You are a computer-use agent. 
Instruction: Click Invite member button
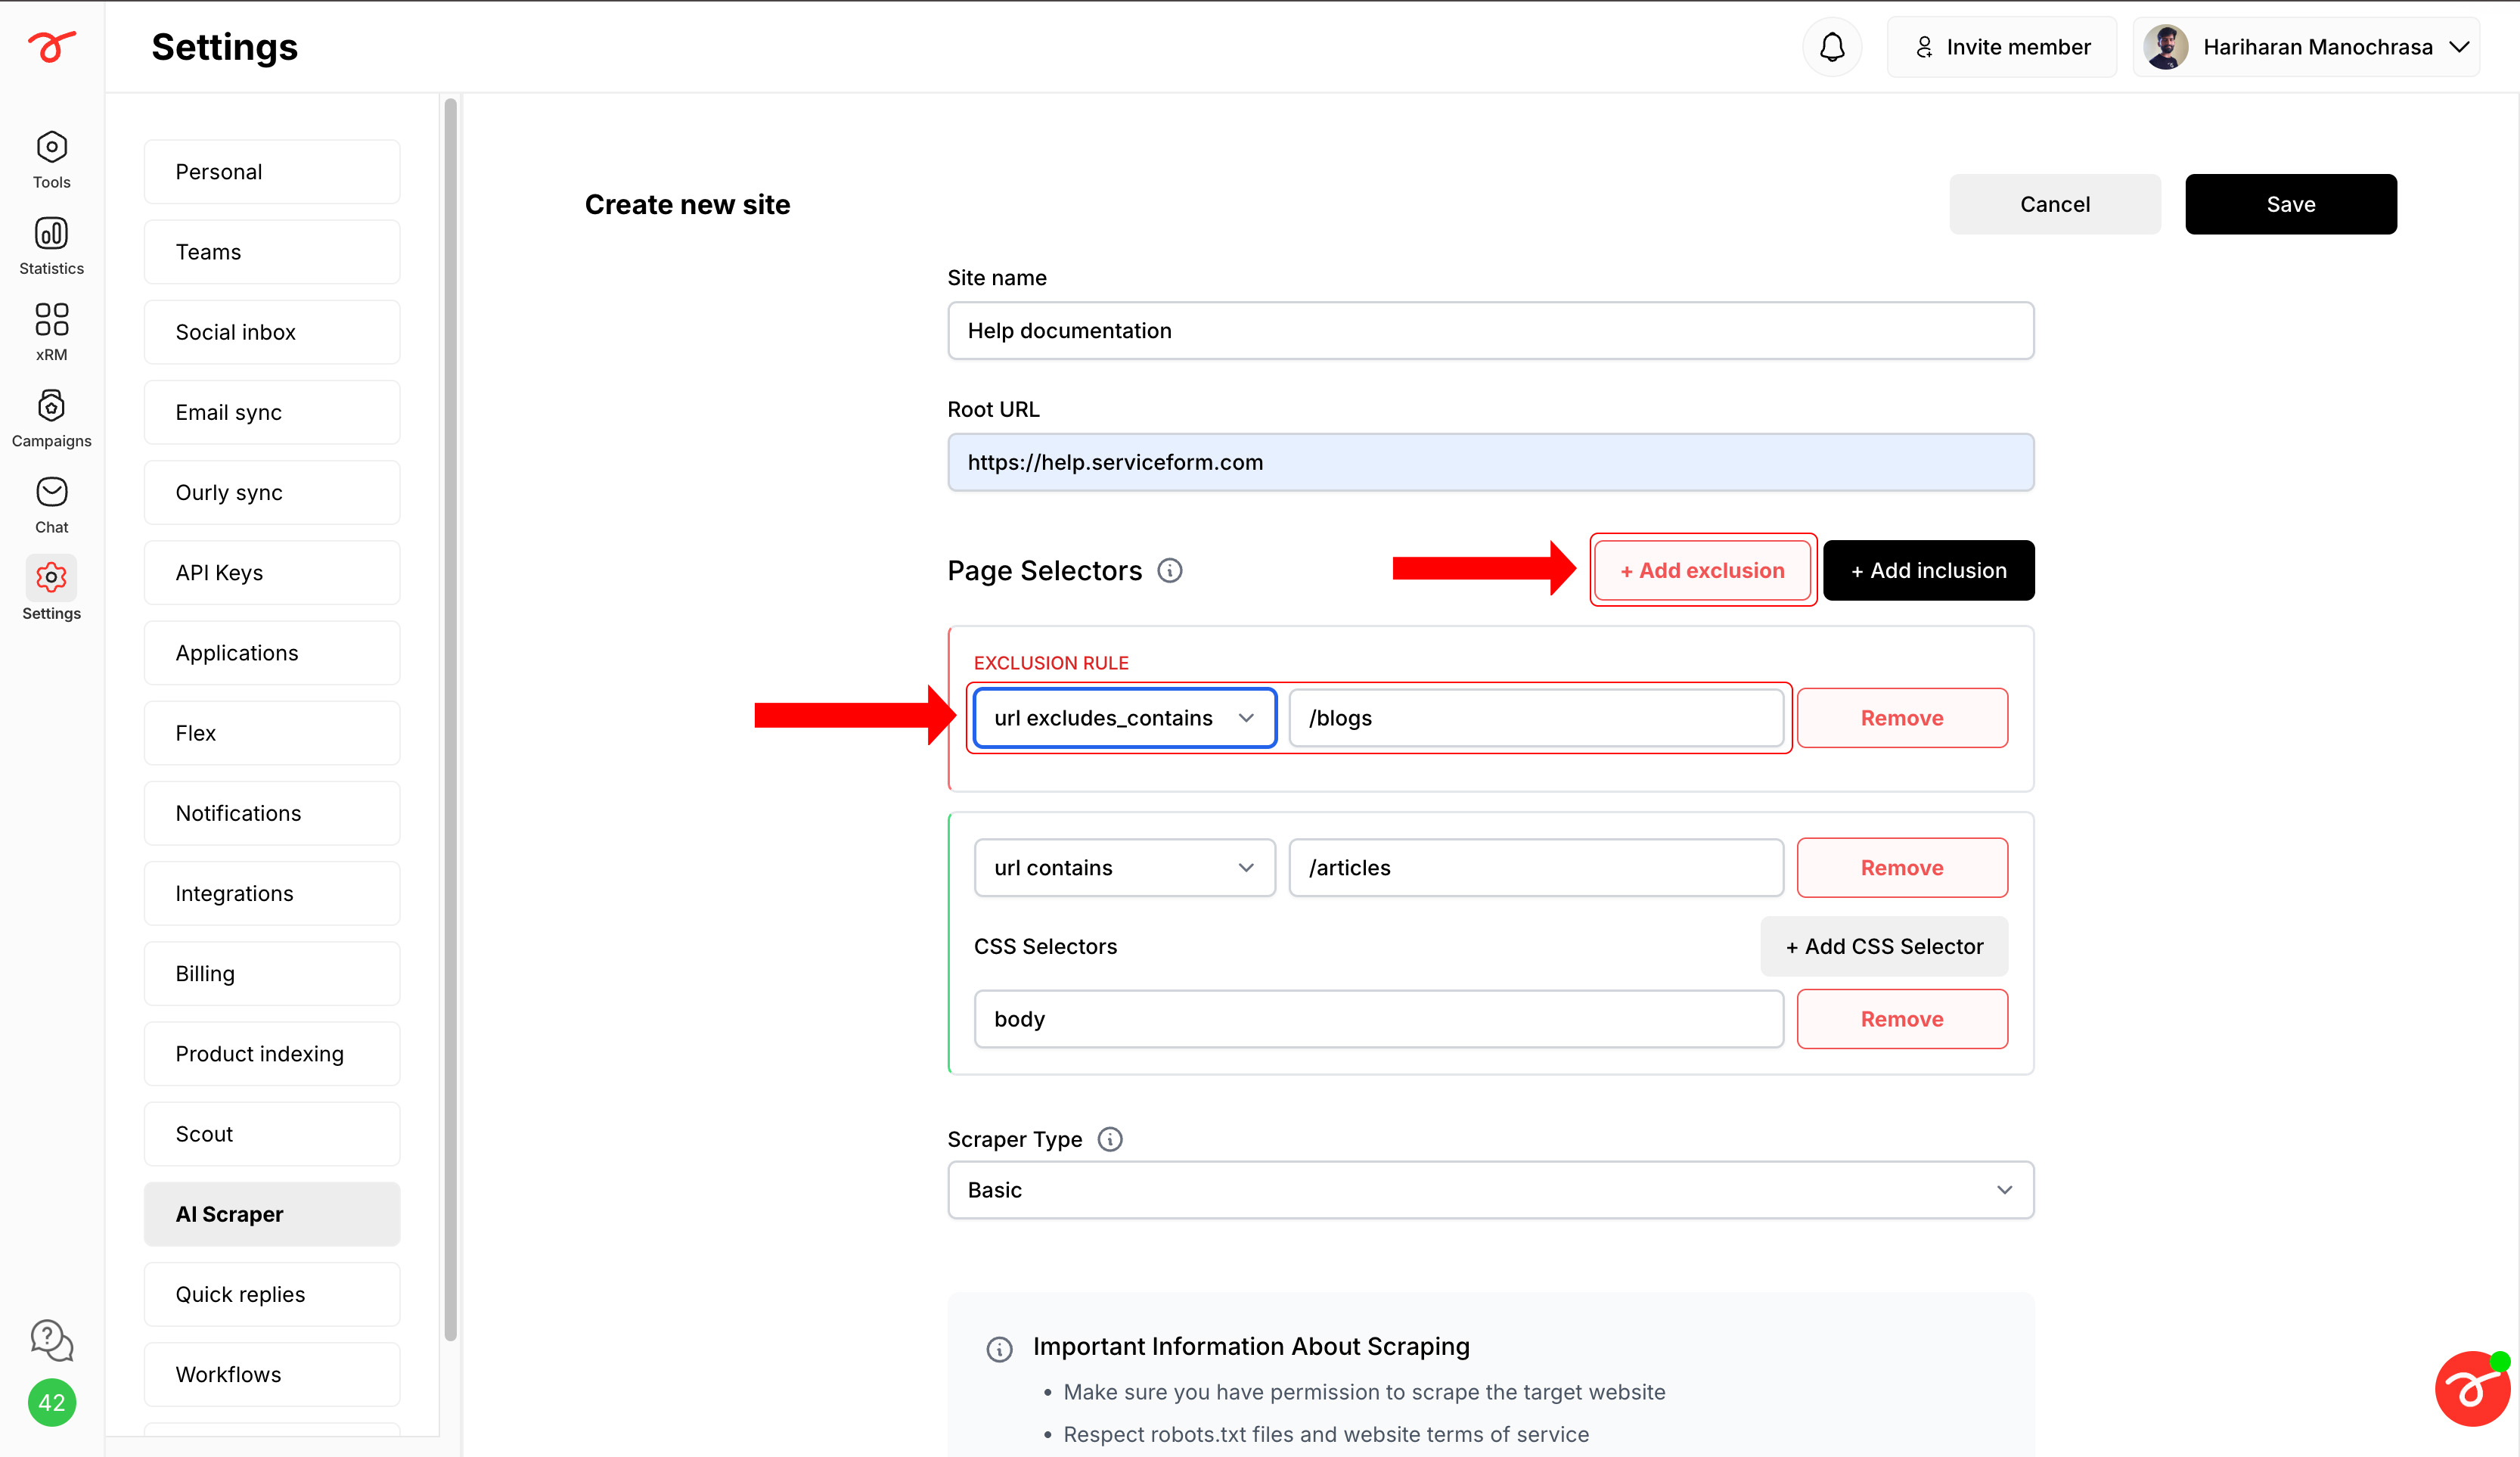(2001, 47)
